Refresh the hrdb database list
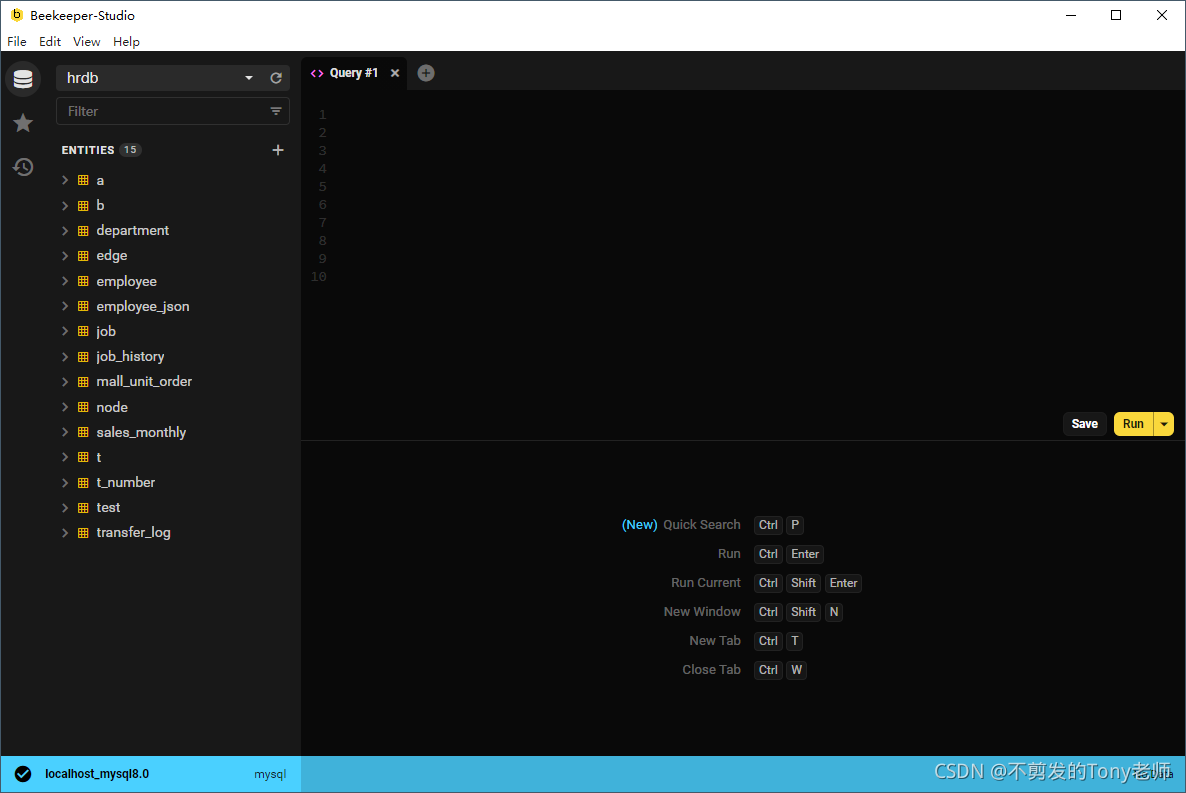This screenshot has height=793, width=1186. tap(276, 78)
